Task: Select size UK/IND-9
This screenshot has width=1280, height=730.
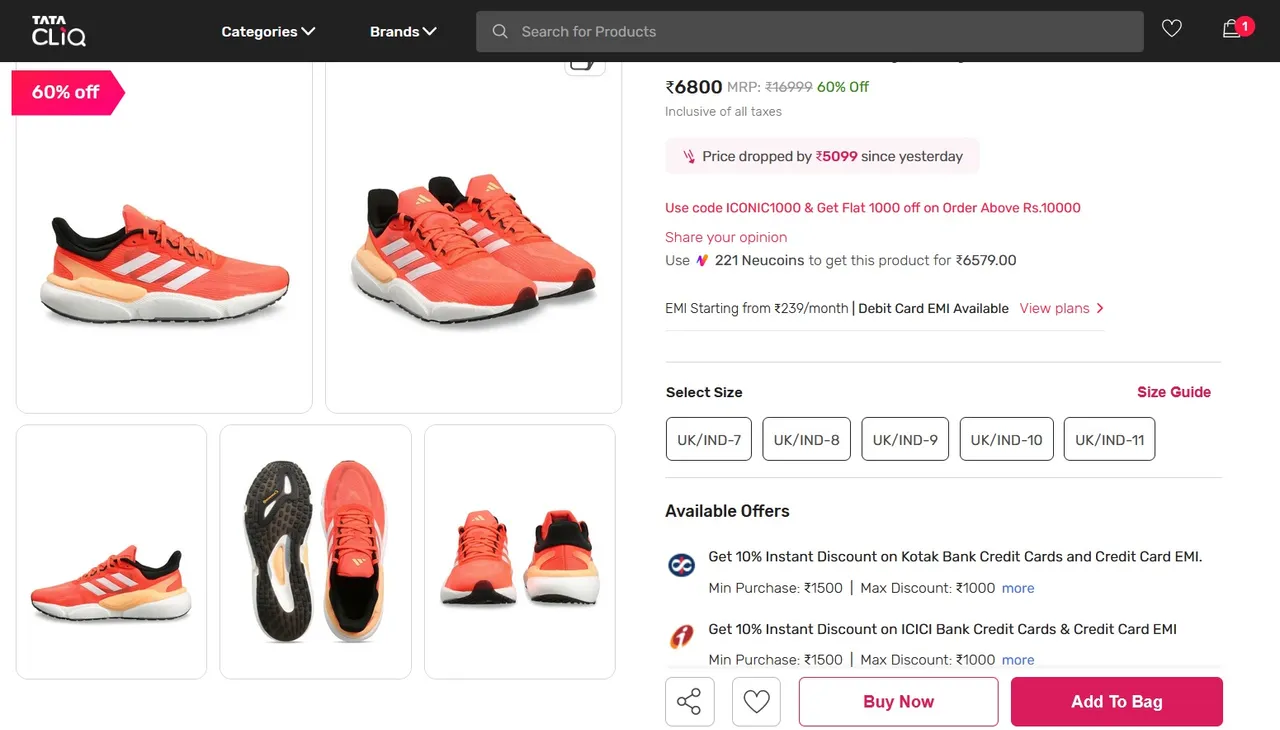Action: (905, 439)
